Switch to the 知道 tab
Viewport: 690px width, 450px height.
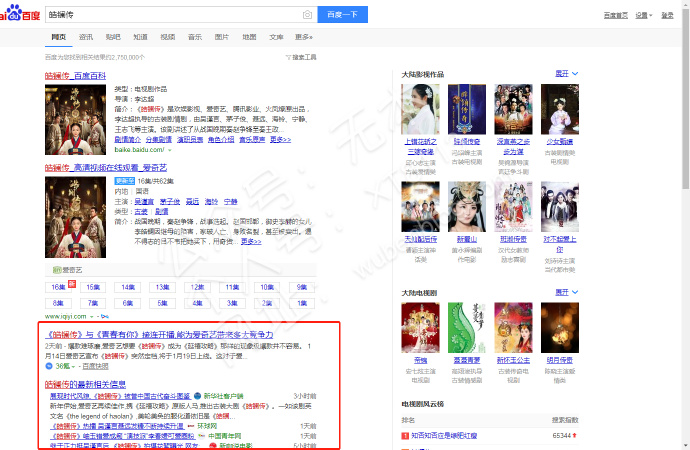point(140,37)
